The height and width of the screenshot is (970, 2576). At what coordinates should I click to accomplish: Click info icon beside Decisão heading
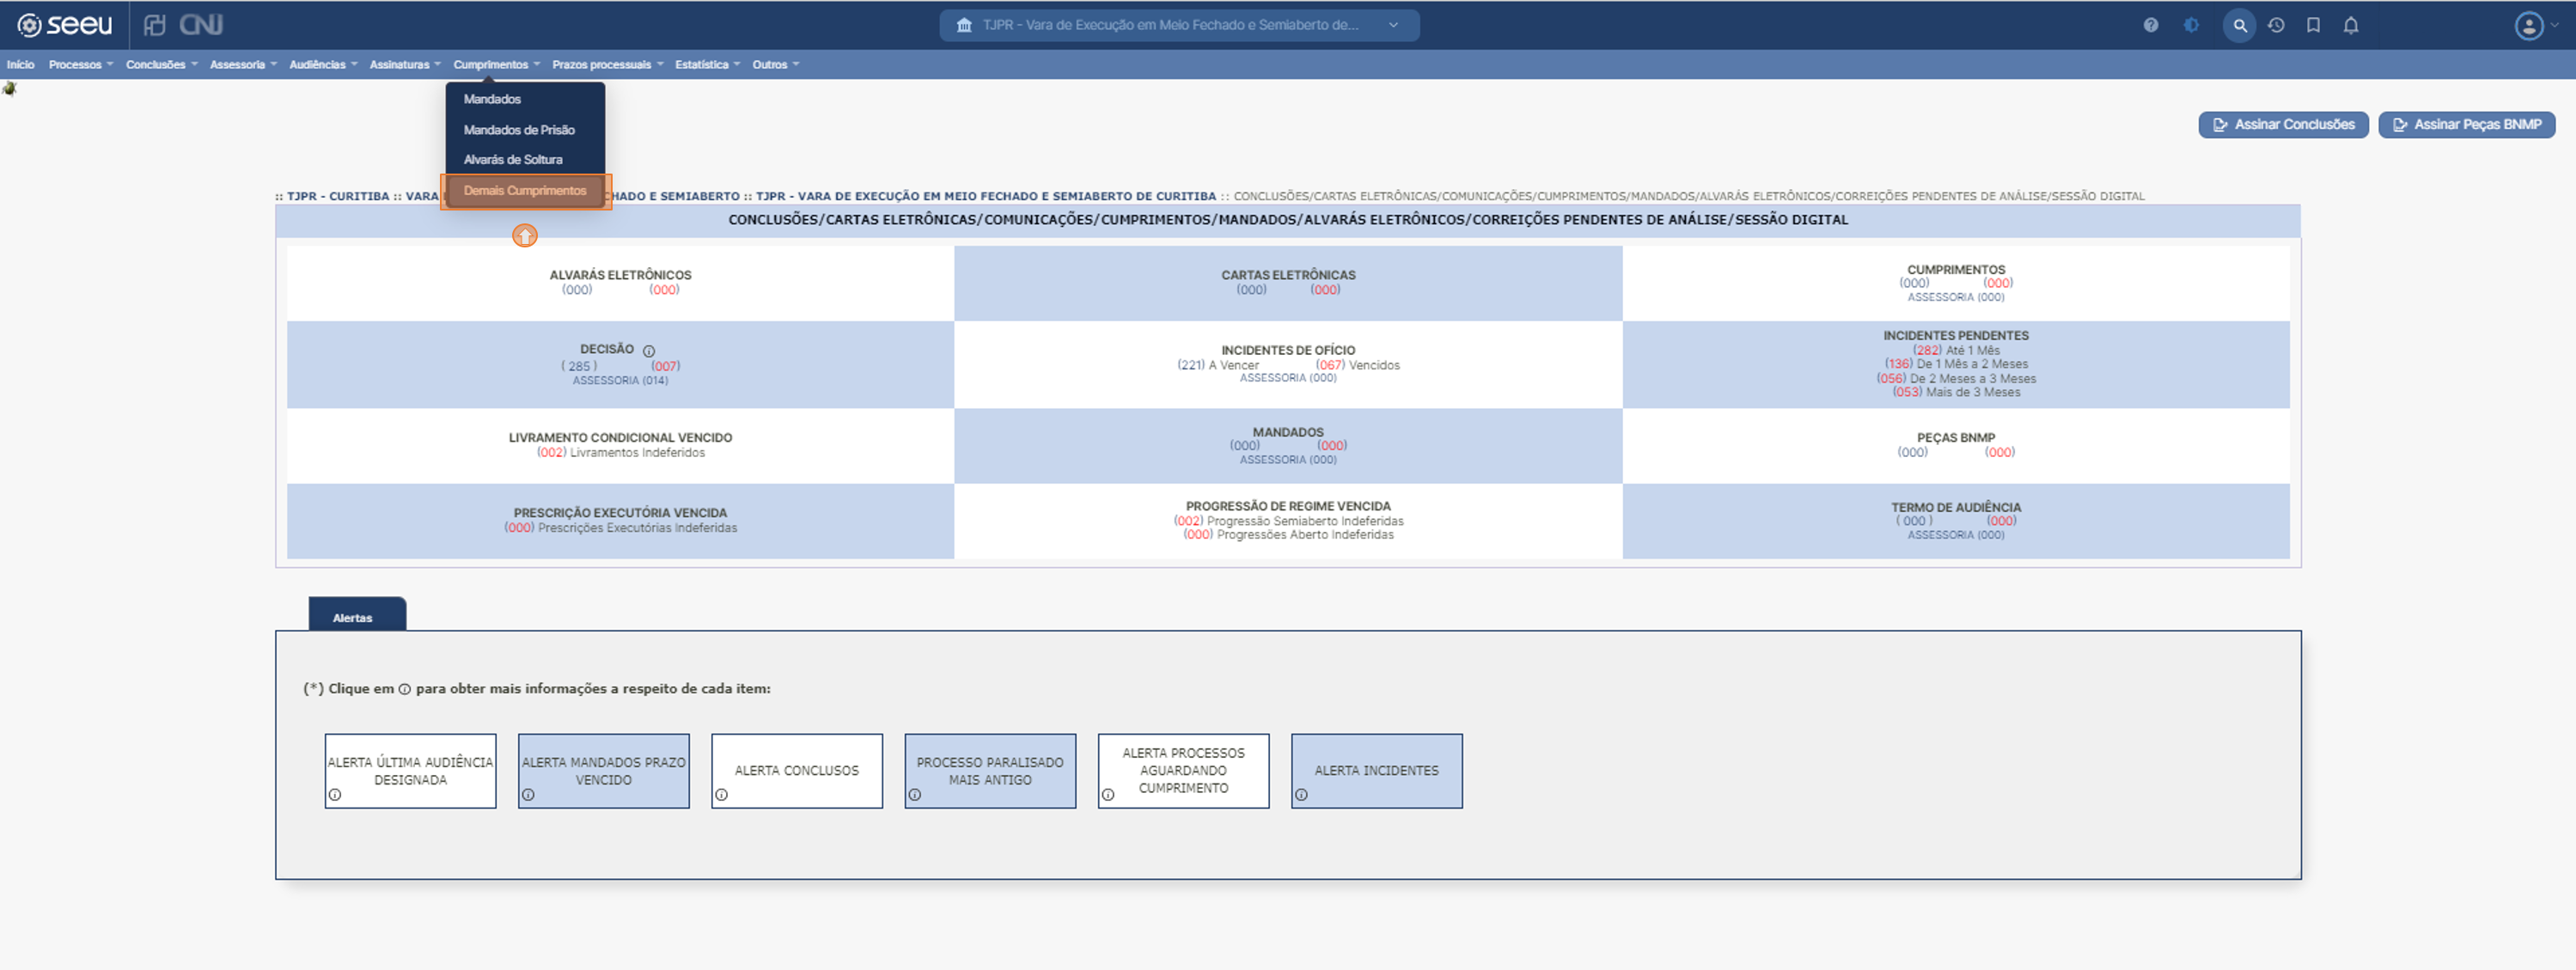click(x=649, y=351)
